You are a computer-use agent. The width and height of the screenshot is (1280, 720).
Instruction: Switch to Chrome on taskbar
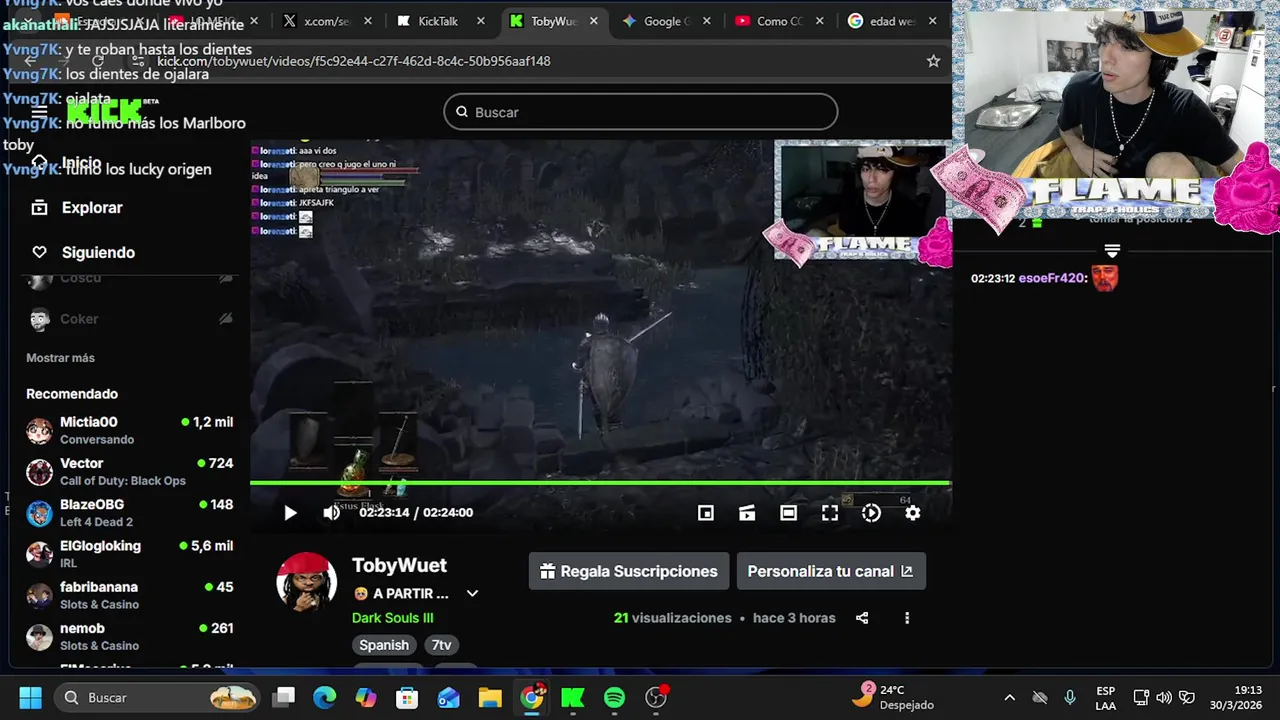[532, 697]
